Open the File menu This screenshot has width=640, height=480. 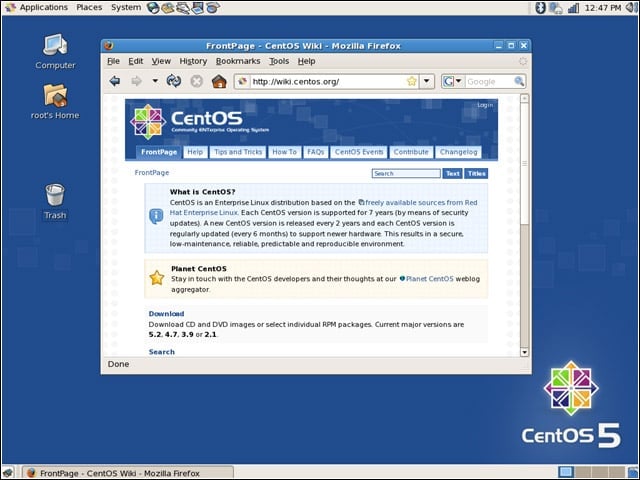[113, 61]
